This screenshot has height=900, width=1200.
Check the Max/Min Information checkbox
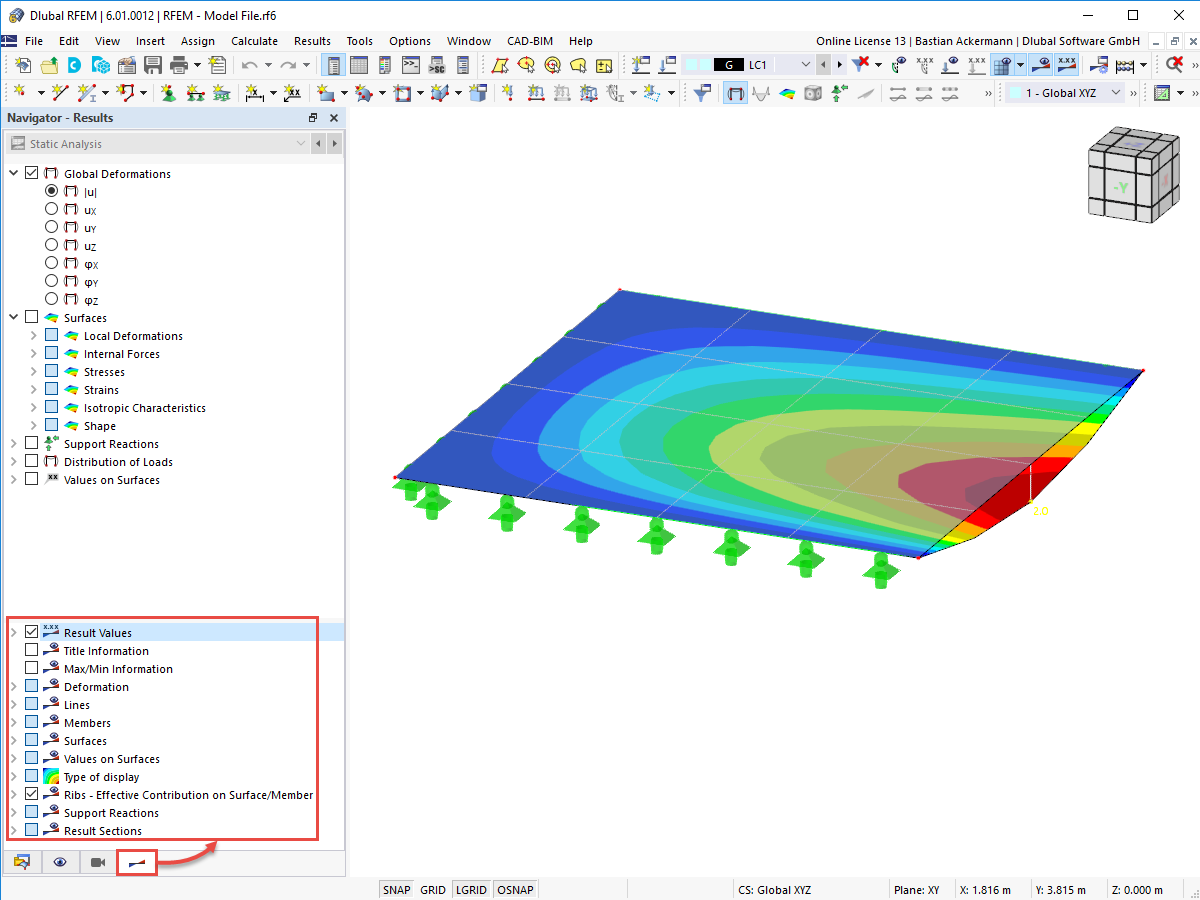point(32,668)
